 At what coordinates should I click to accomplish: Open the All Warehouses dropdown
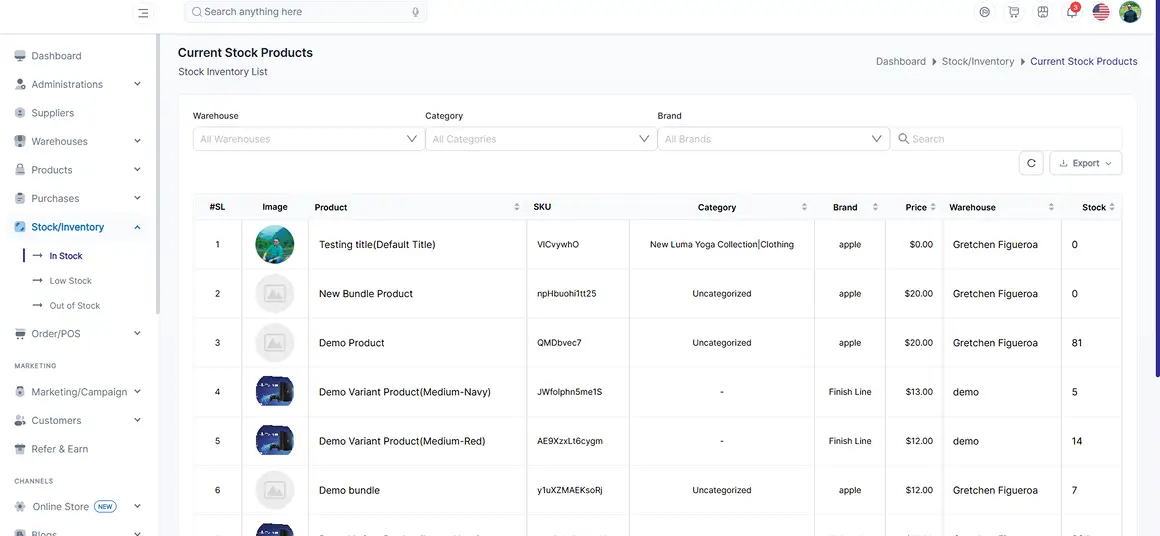point(308,139)
